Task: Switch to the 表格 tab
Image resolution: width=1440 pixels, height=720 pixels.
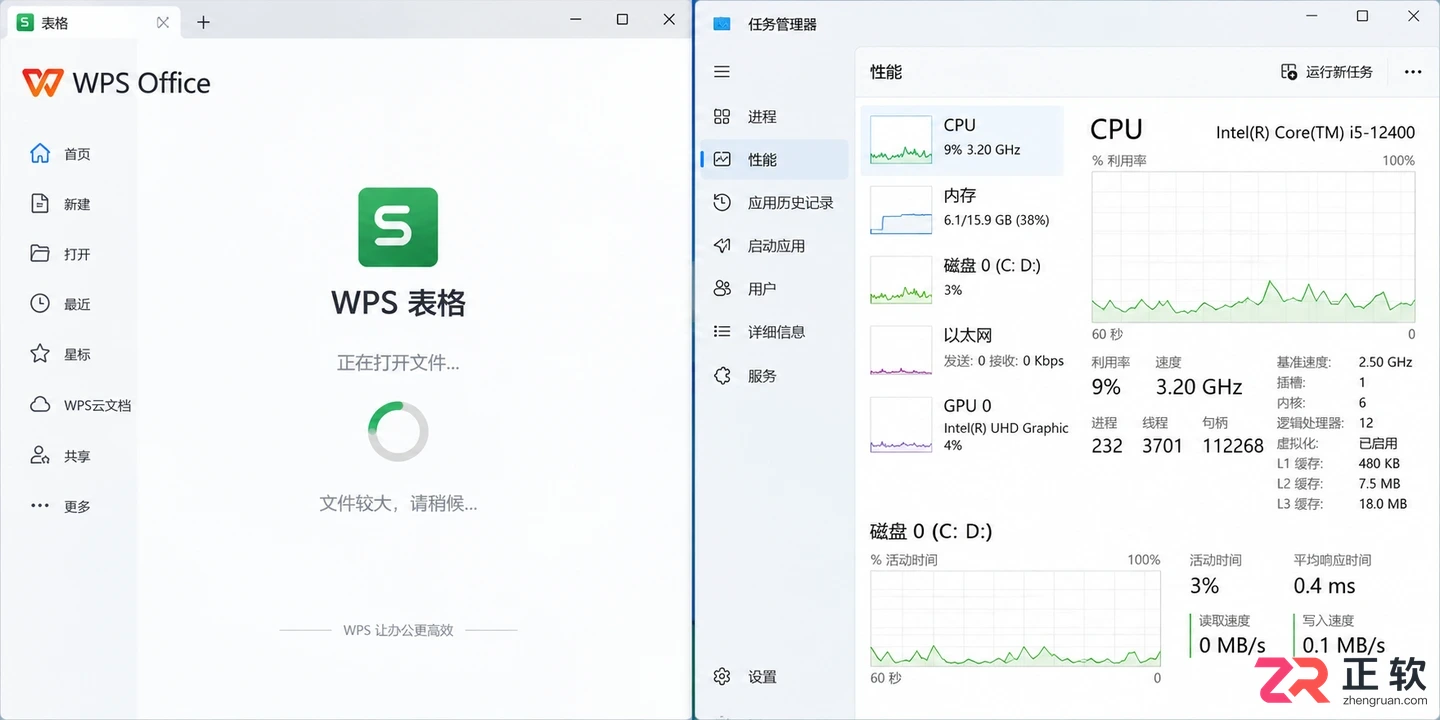Action: point(94,22)
